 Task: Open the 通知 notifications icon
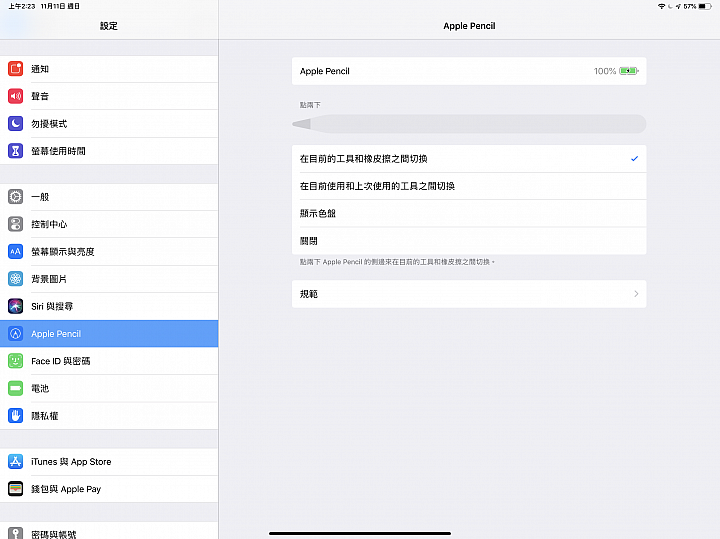click(x=16, y=69)
